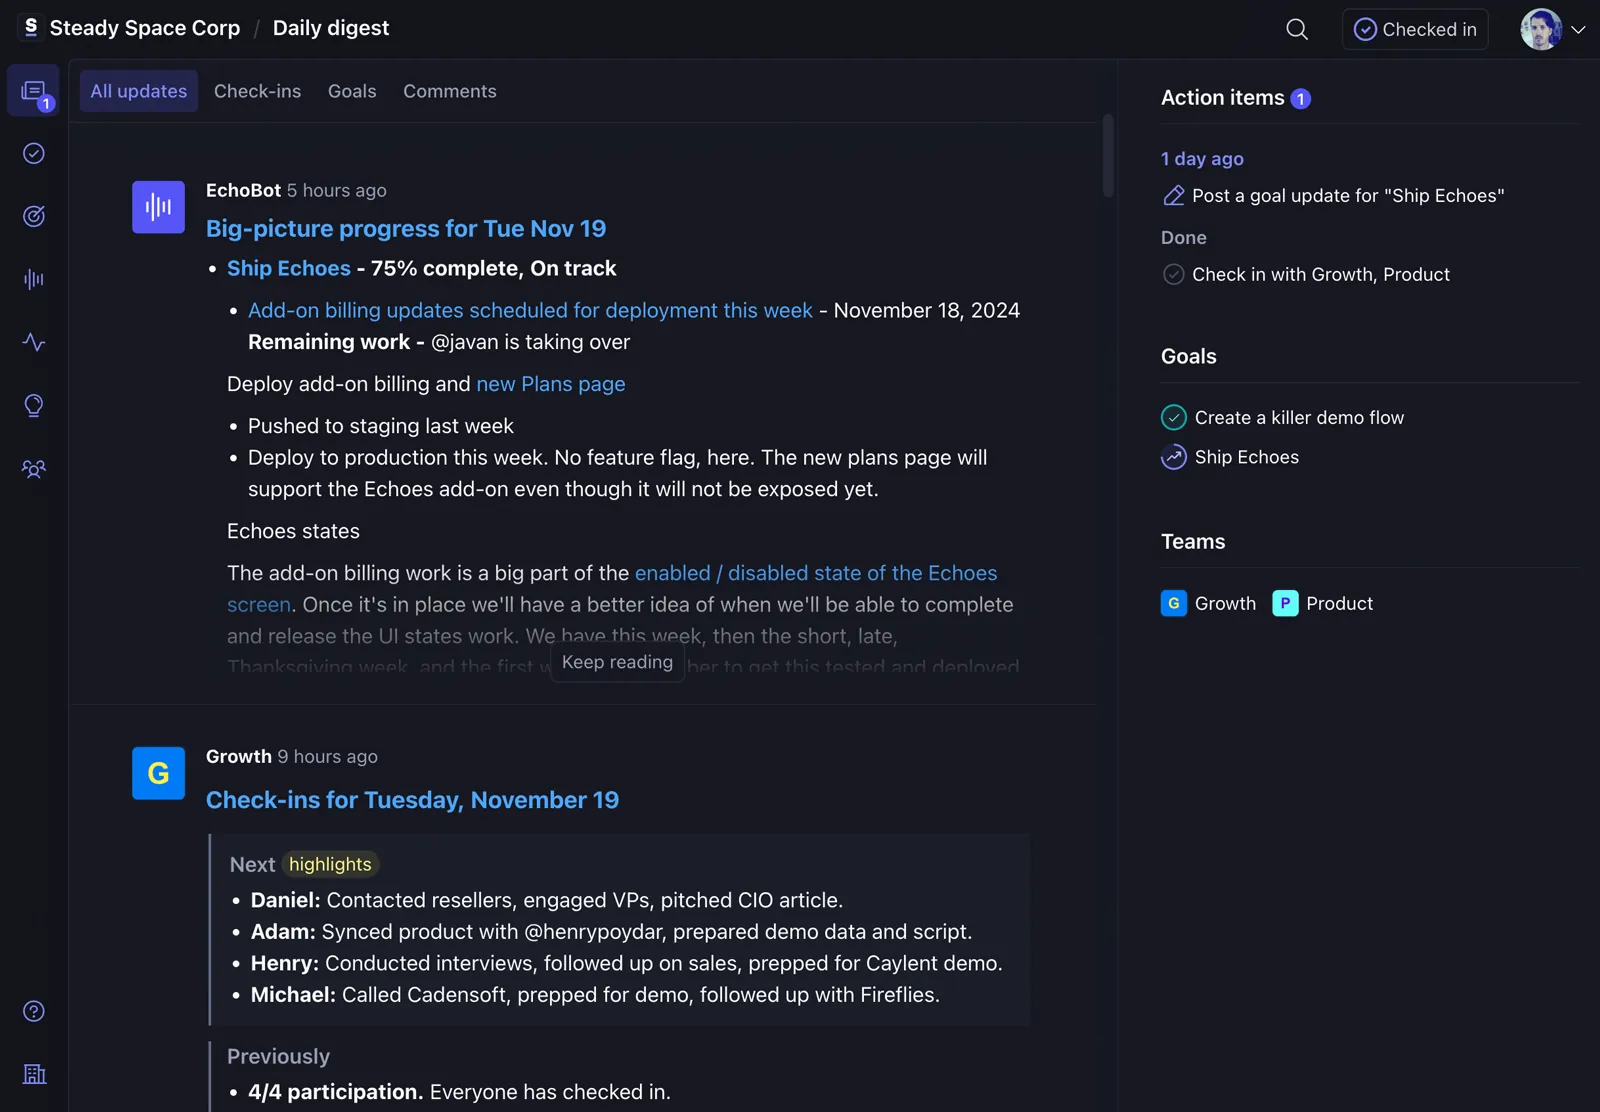The width and height of the screenshot is (1600, 1112).
Task: Switch to the Check-ins tab
Action: click(x=257, y=91)
